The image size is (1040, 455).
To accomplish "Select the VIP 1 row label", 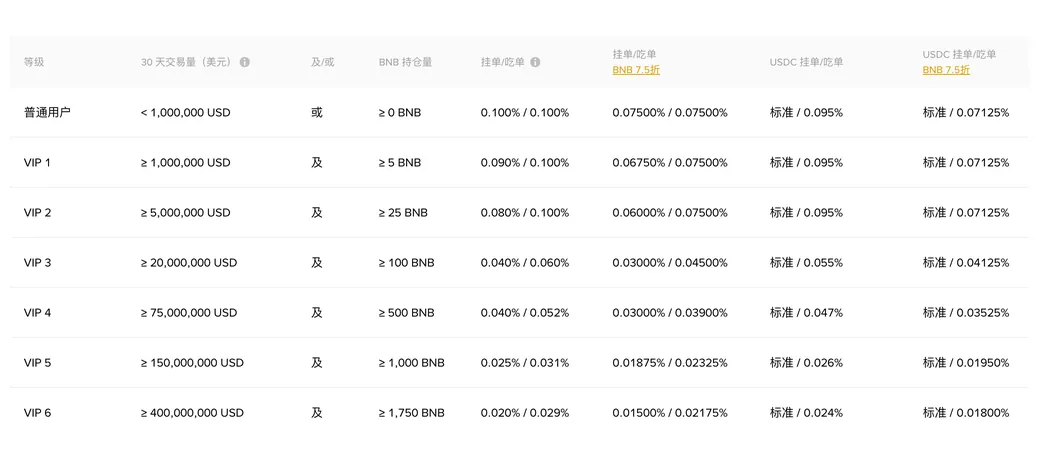I will point(37,162).
